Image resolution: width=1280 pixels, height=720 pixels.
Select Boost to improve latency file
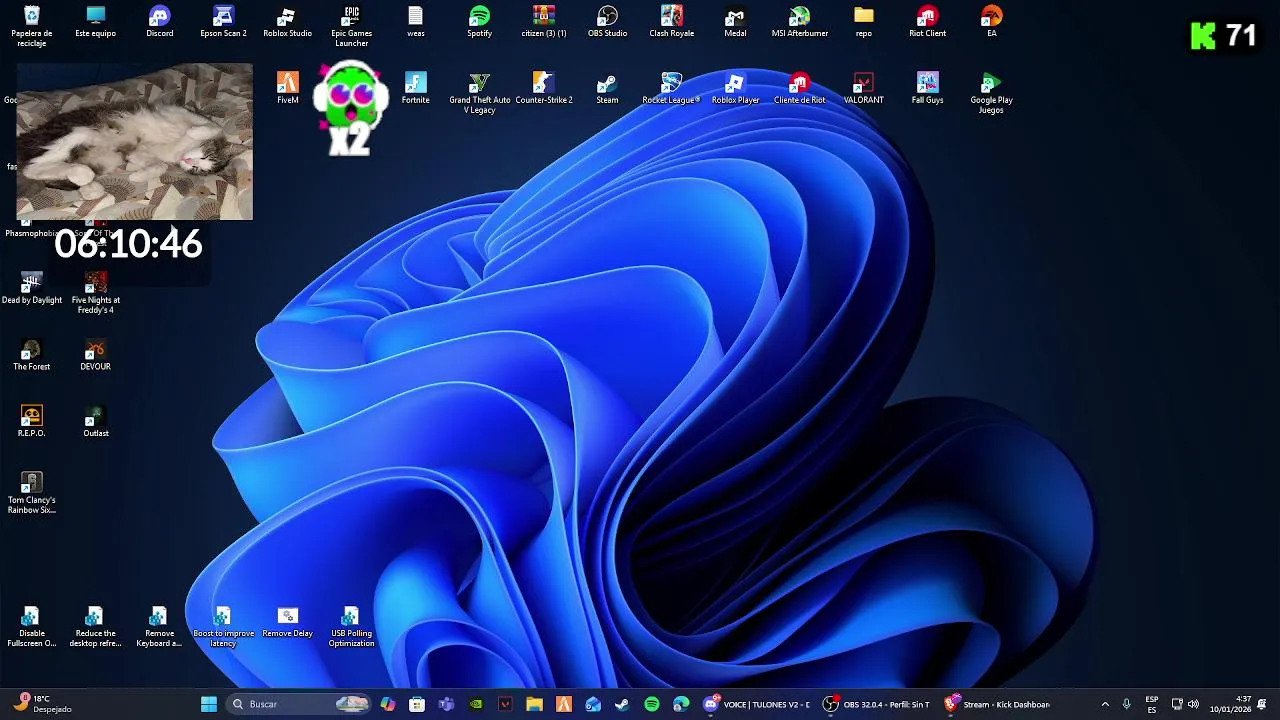click(223, 627)
